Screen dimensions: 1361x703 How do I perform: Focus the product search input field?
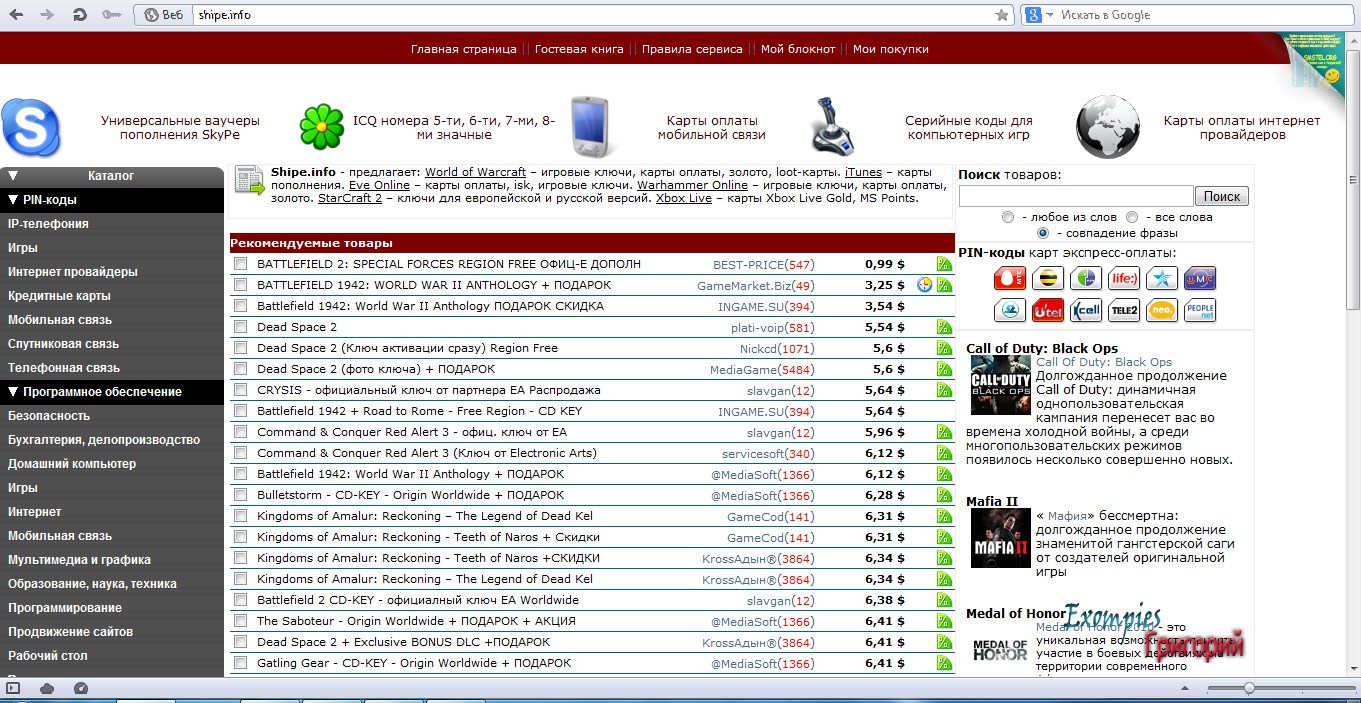pyautogui.click(x=1076, y=197)
